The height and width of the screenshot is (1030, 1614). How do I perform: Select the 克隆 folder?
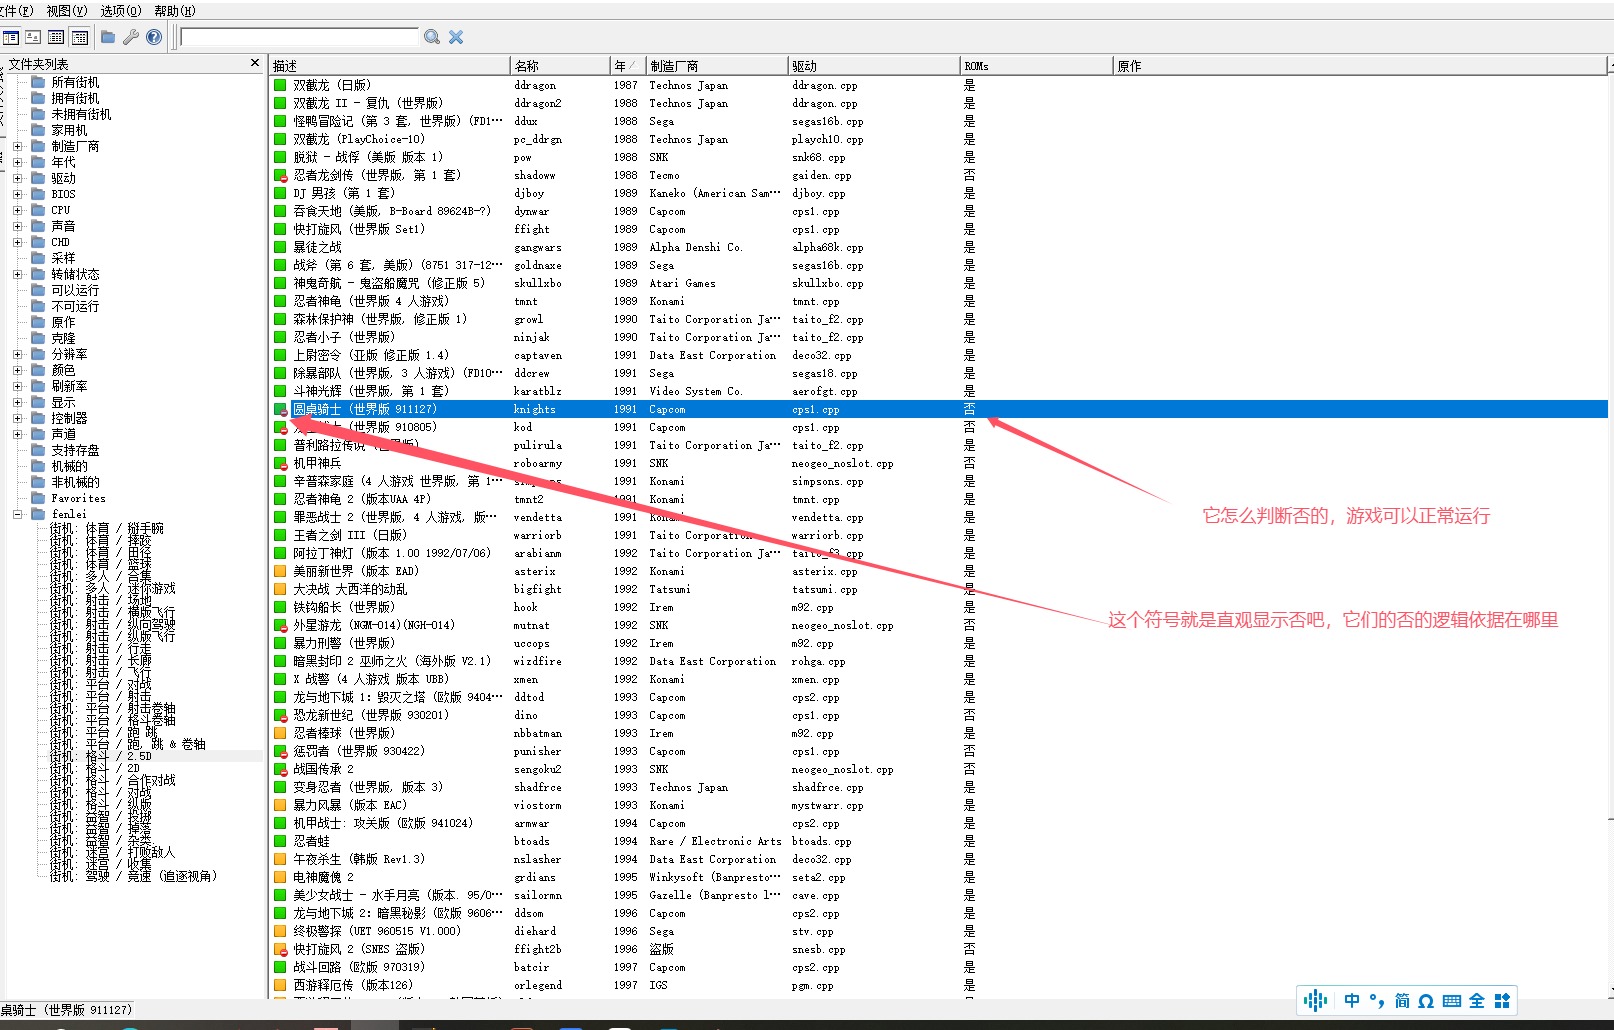click(x=63, y=338)
